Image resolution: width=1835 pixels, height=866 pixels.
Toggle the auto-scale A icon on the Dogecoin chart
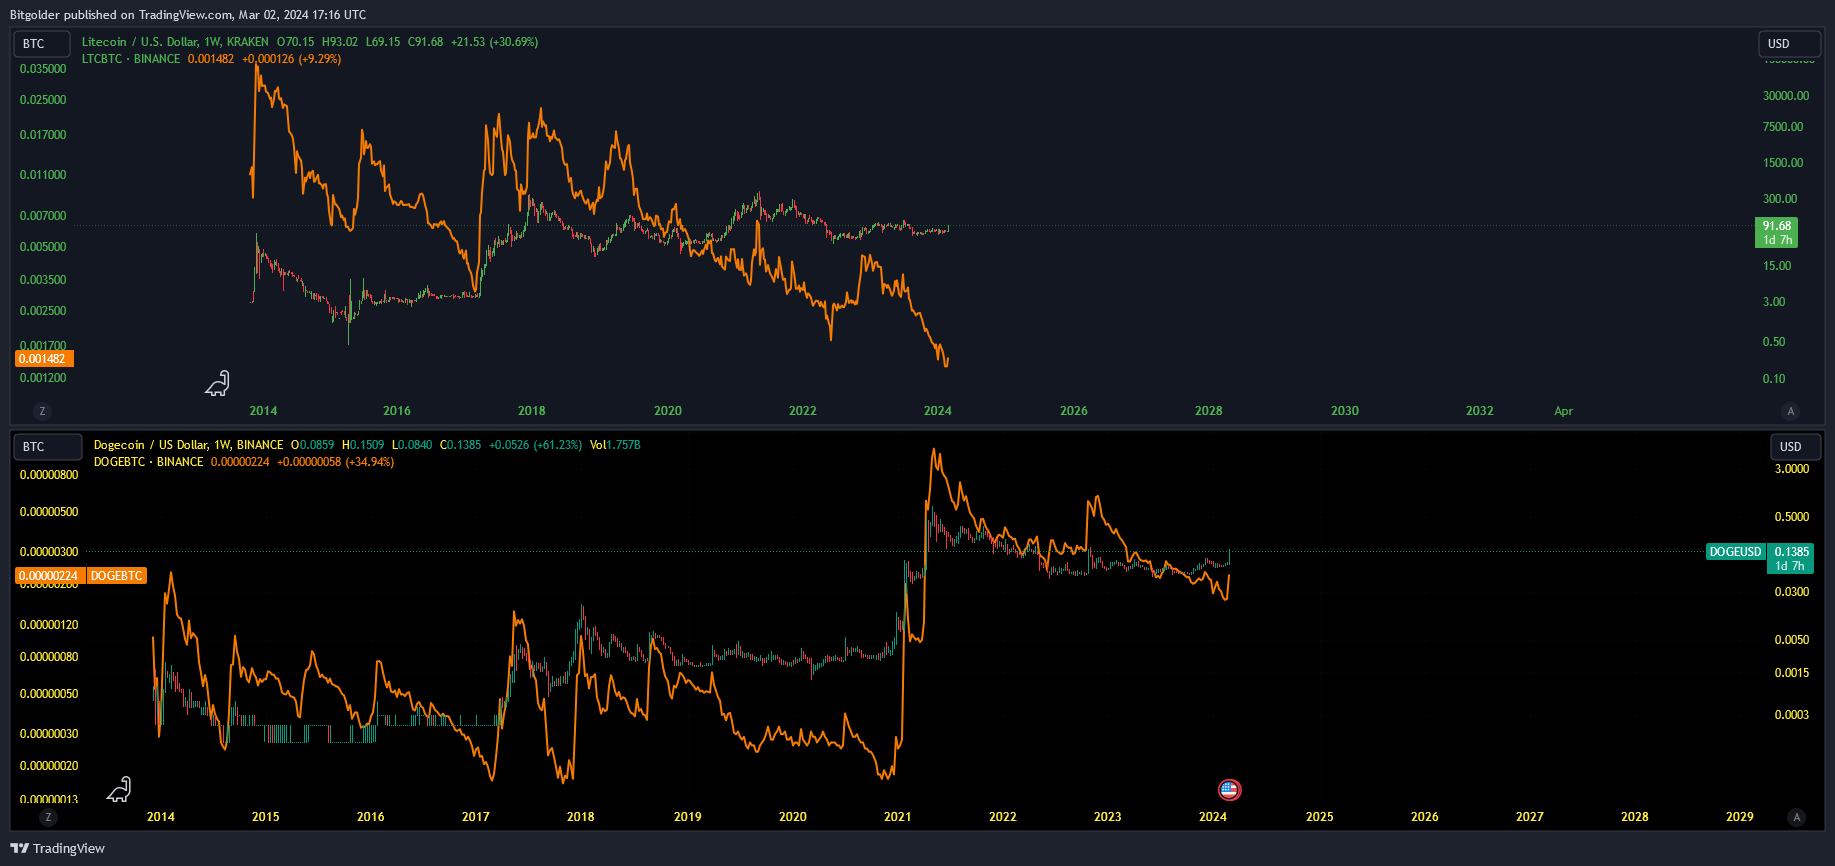coord(1796,817)
